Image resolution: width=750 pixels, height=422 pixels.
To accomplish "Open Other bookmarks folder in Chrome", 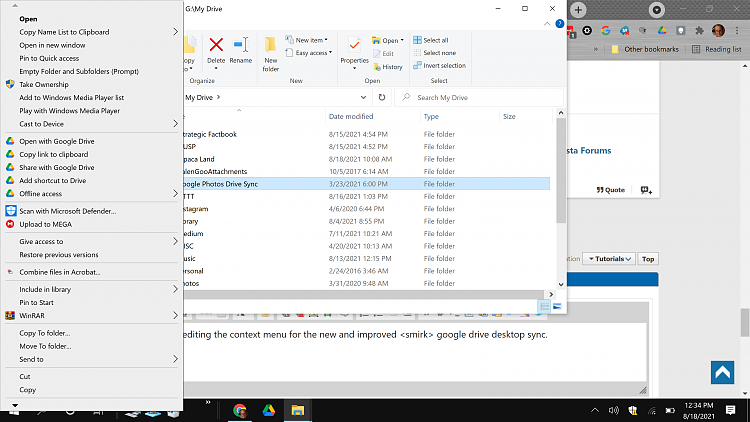I will (x=645, y=49).
